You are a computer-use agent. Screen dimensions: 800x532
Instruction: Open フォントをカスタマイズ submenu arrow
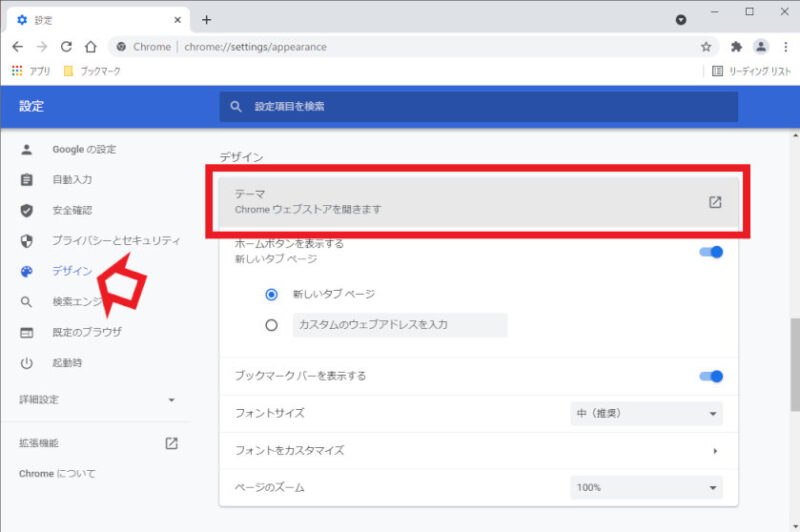point(715,451)
